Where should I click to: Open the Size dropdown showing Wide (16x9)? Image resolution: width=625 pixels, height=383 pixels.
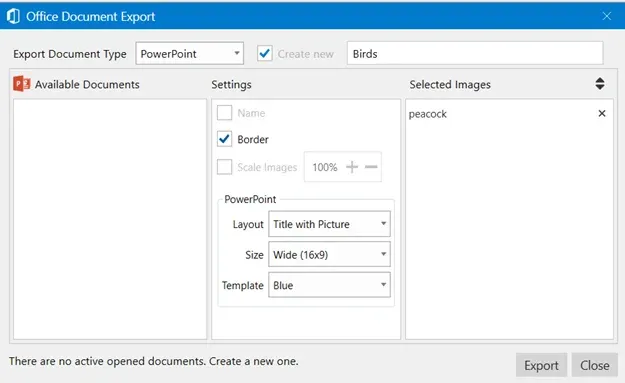pos(329,254)
